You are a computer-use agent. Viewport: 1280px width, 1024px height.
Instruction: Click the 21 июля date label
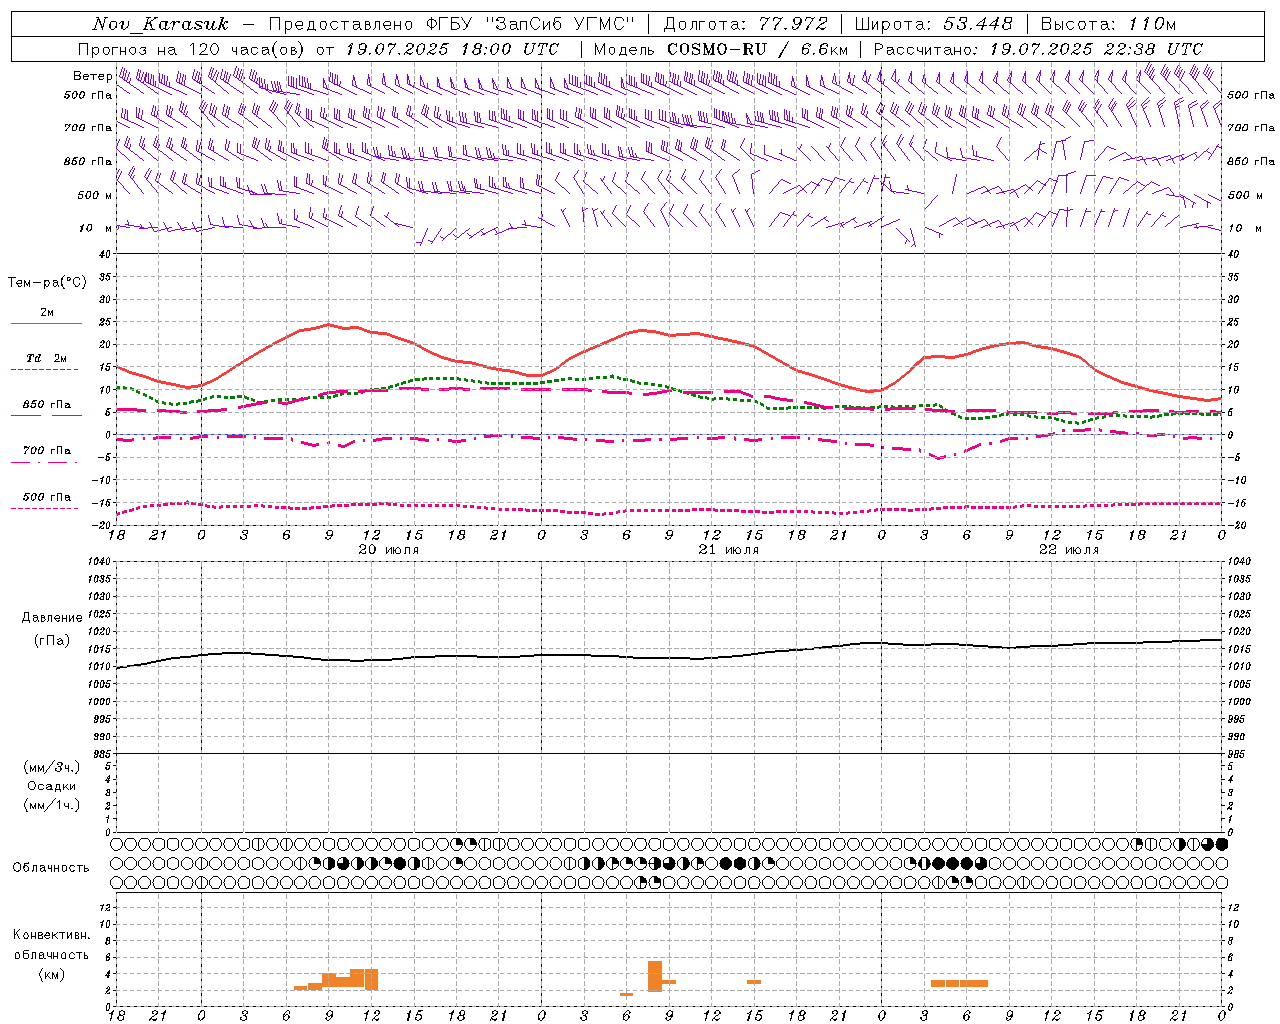[728, 550]
